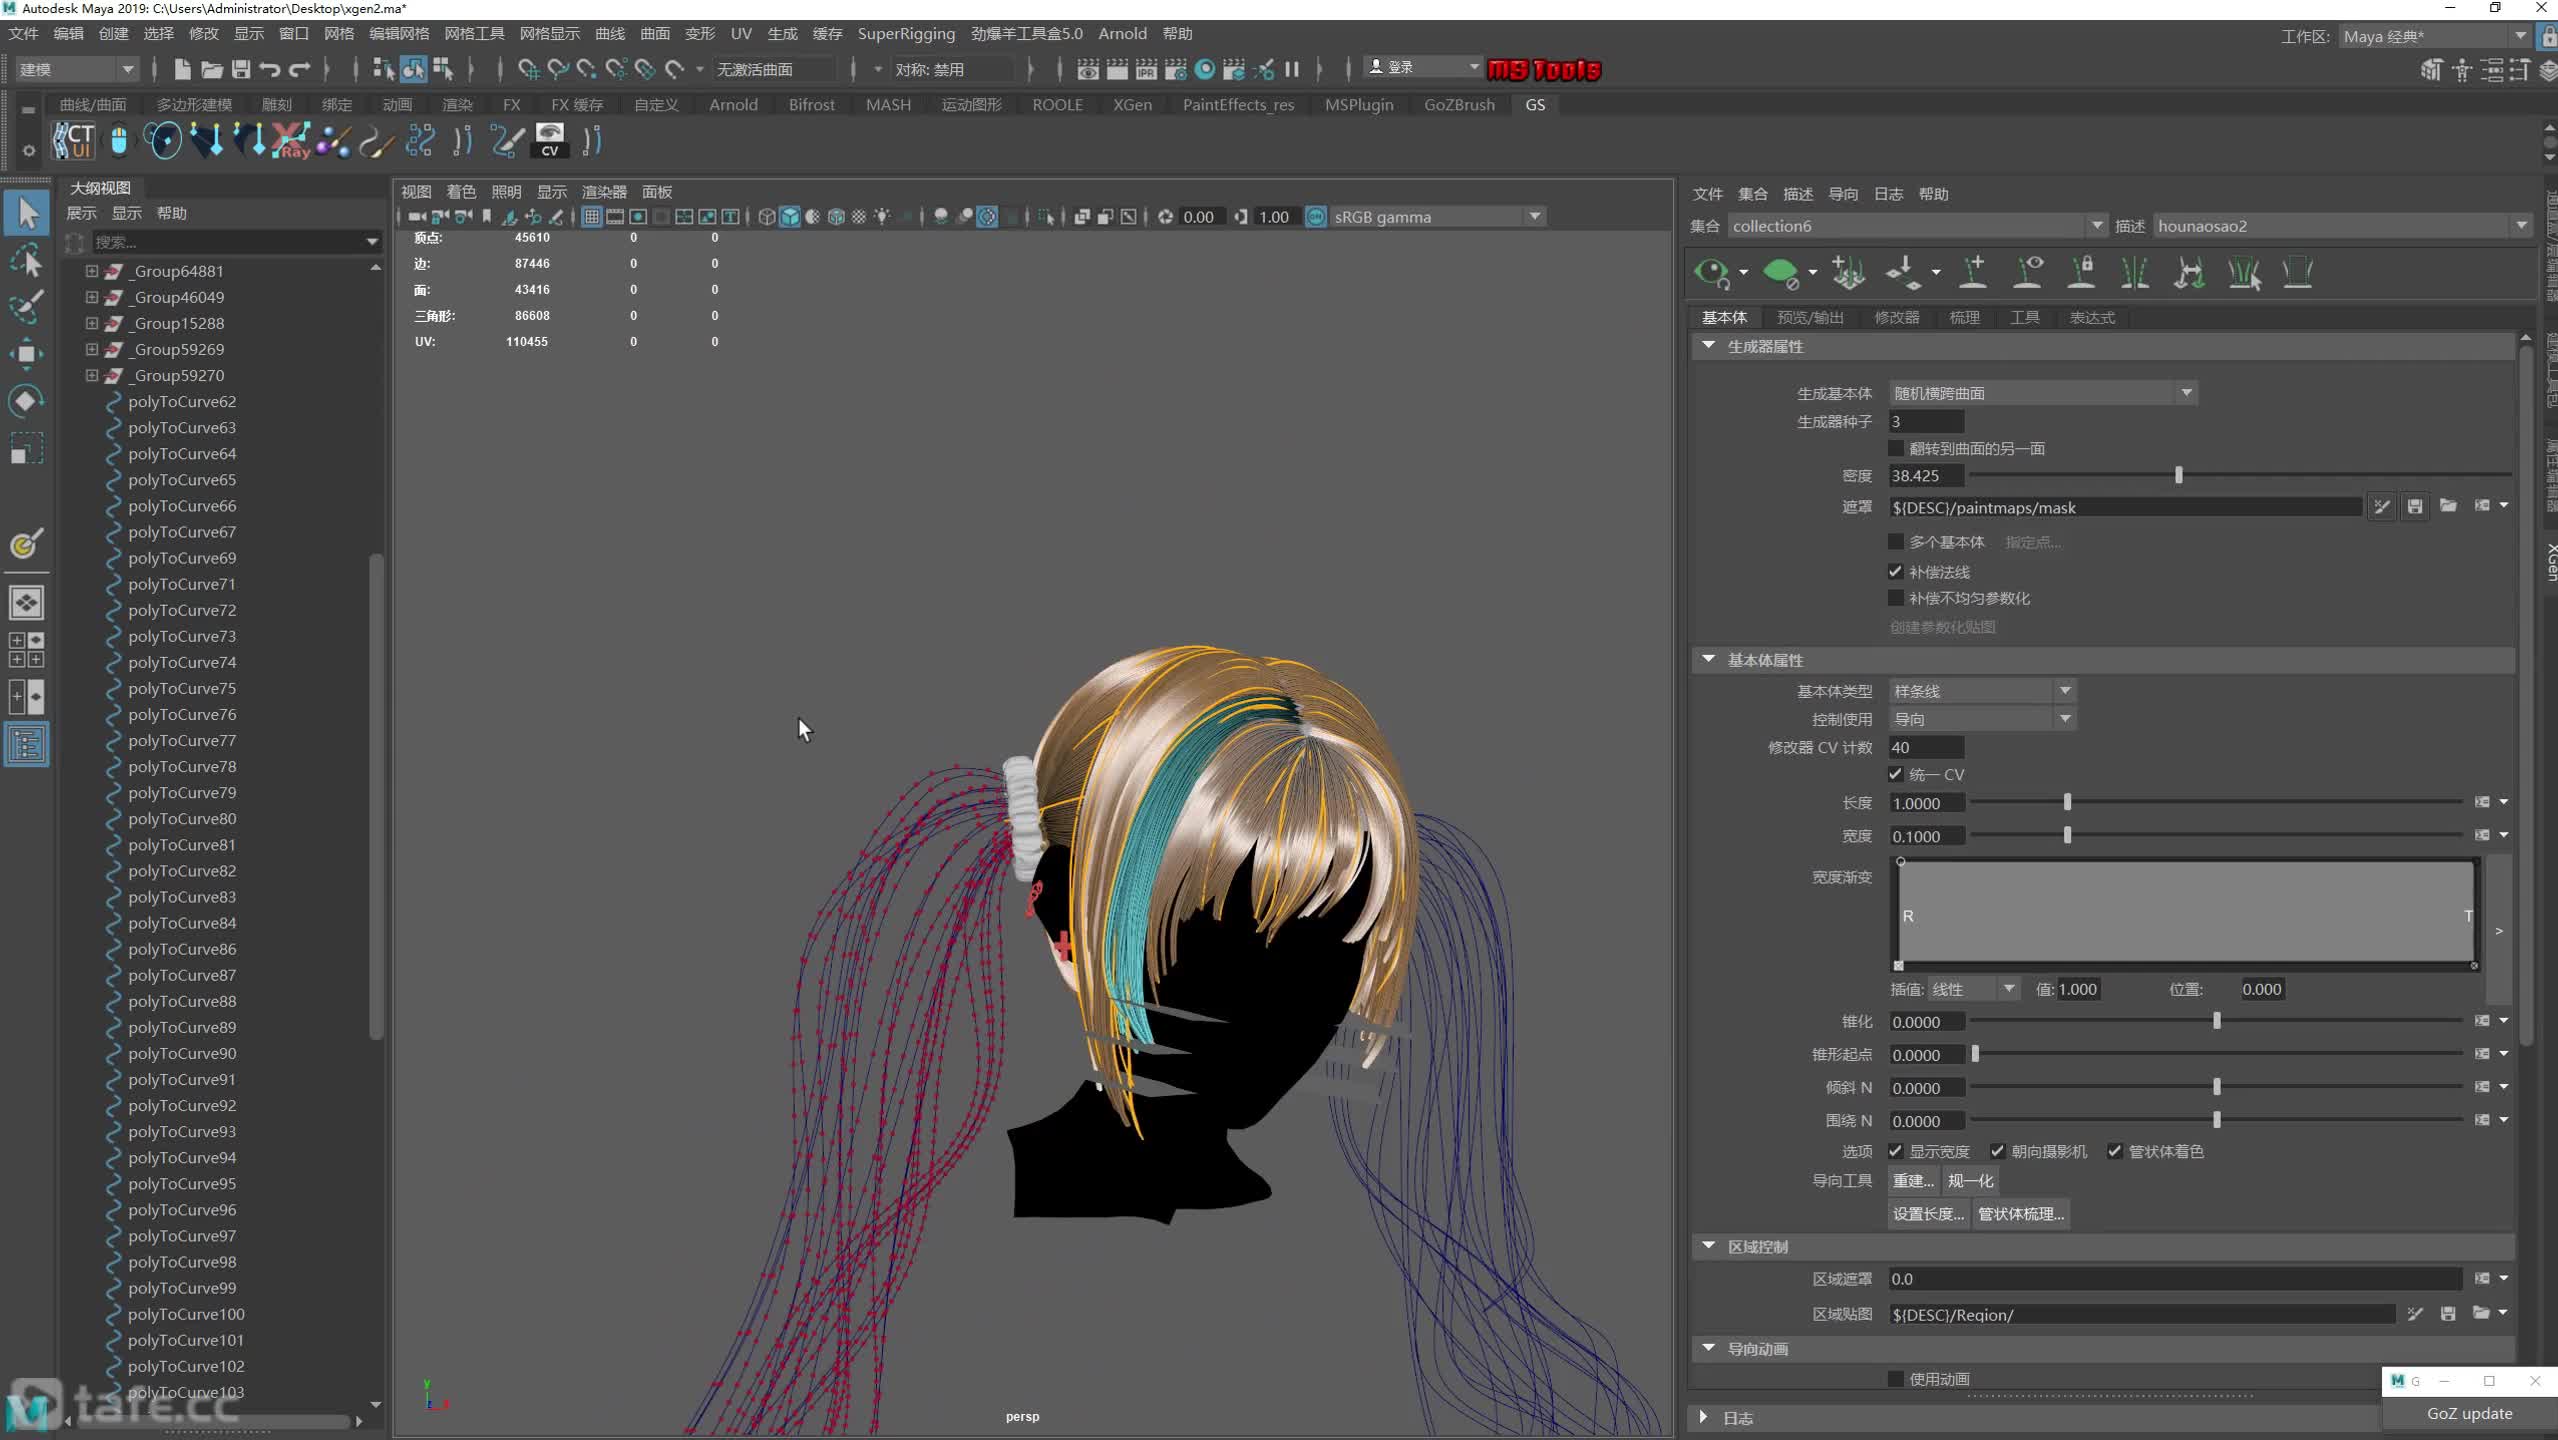Image resolution: width=2558 pixels, height=1440 pixels.
Task: Open 基本体类型 dropdown
Action: point(1981,691)
